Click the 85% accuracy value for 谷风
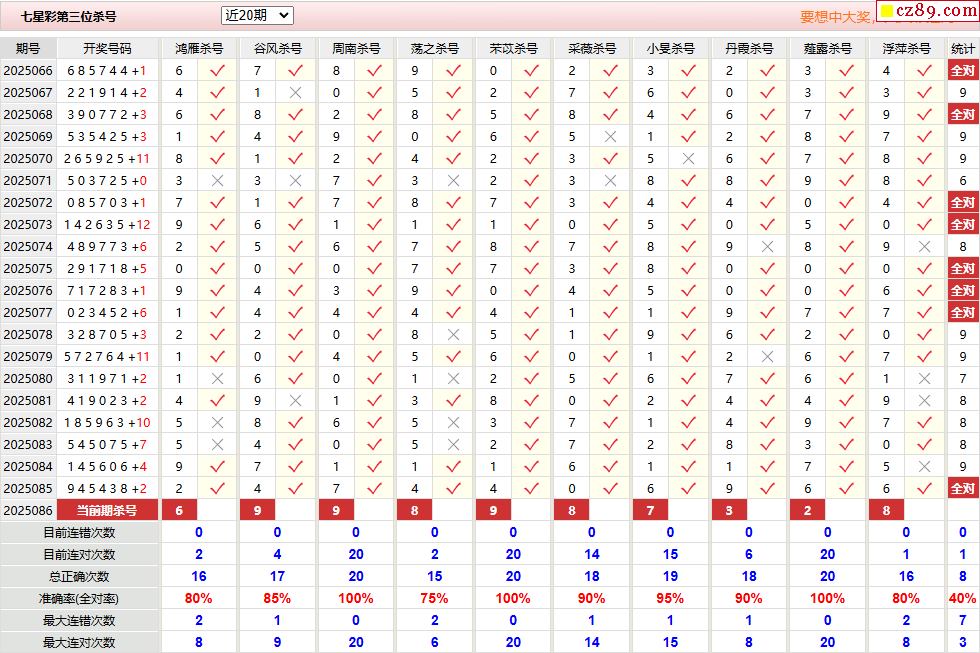The height and width of the screenshot is (653, 980). coord(277,599)
